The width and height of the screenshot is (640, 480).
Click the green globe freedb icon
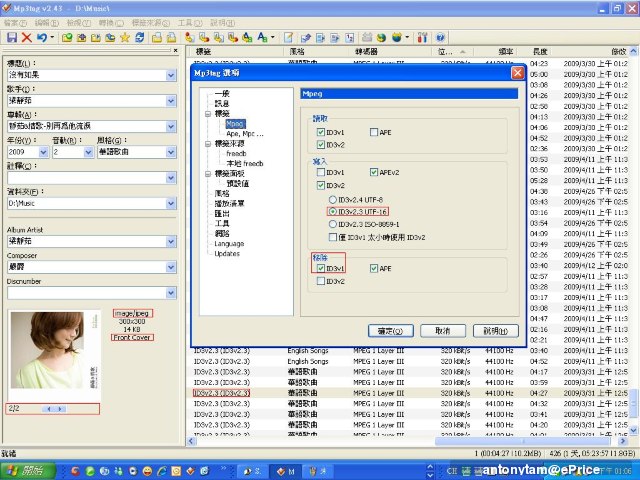(x=381, y=38)
